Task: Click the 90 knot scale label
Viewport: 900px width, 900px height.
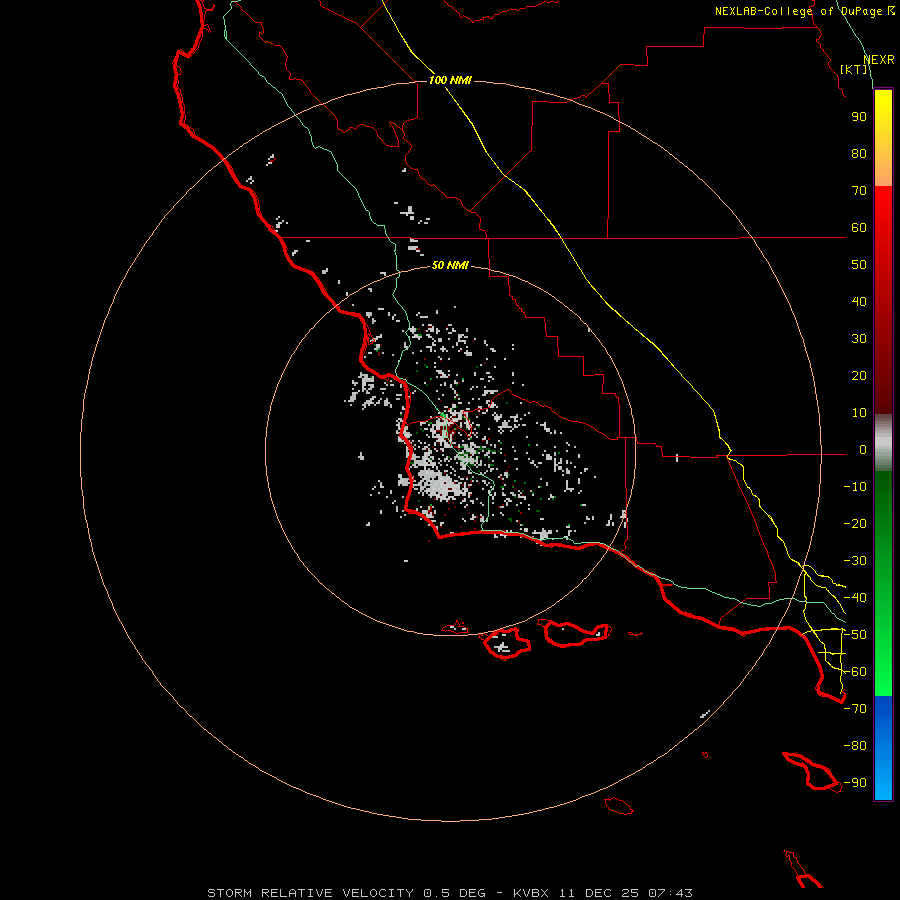Action: click(x=859, y=117)
